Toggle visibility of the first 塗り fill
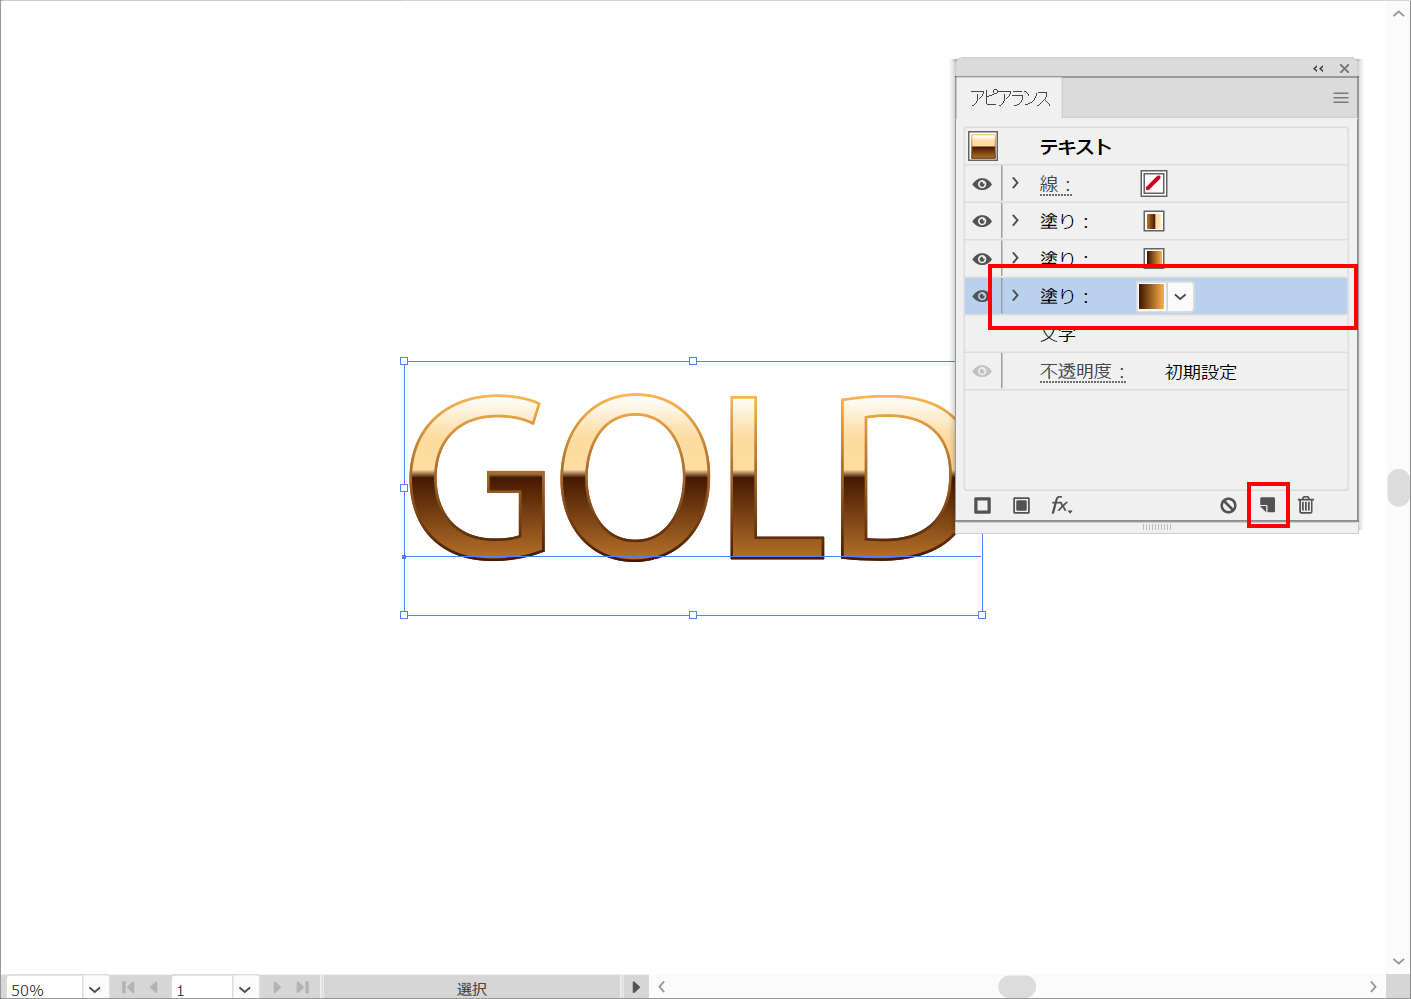This screenshot has height=999, width=1411. 982,221
